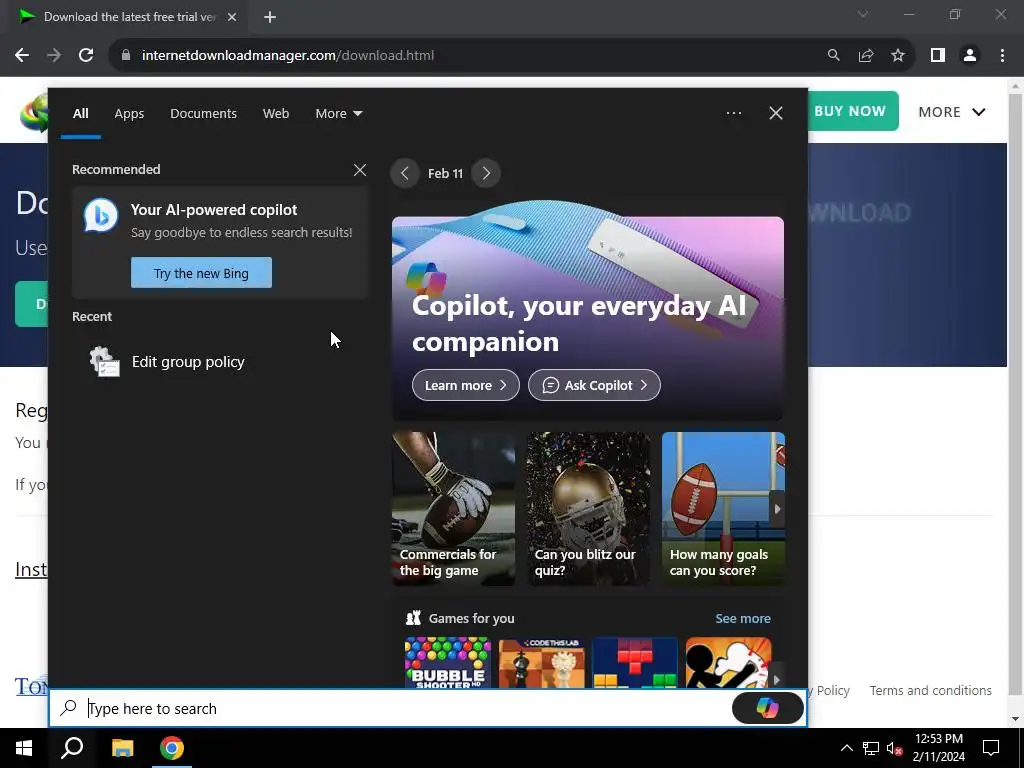Close the Windows search panel

pos(776,113)
